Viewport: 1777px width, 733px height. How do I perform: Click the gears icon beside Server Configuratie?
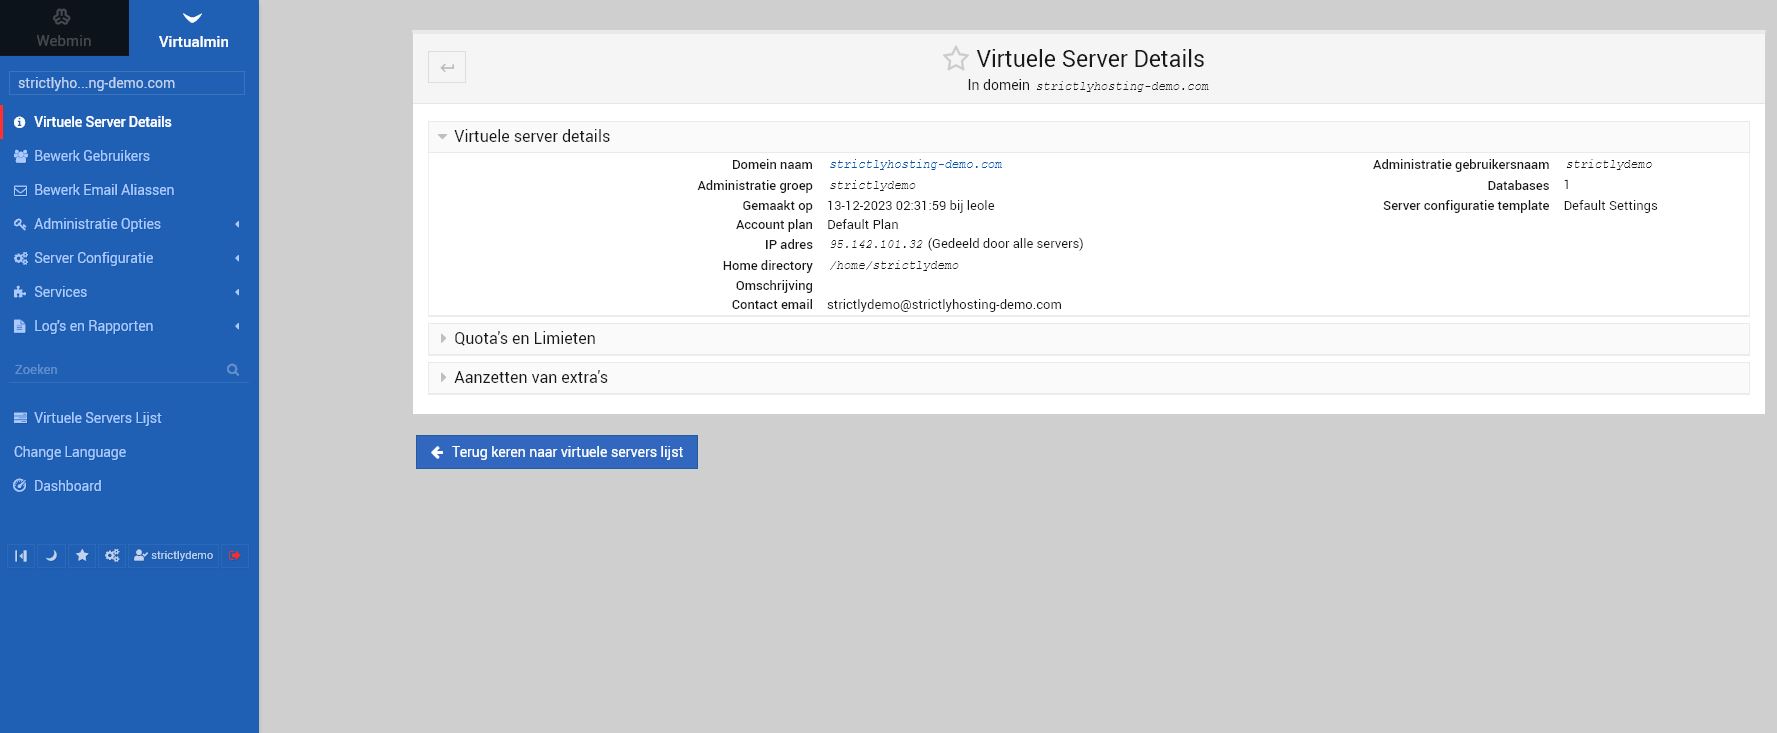20,258
